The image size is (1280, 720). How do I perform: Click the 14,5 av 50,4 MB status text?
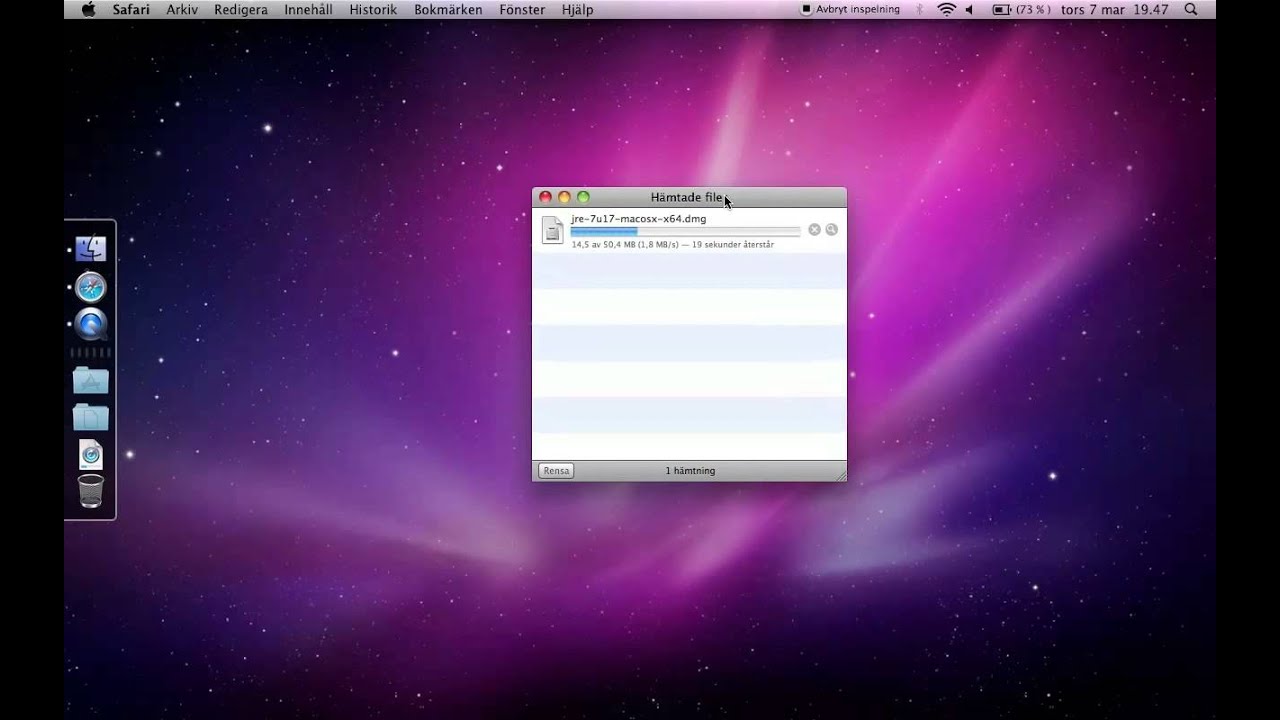[x=672, y=244]
